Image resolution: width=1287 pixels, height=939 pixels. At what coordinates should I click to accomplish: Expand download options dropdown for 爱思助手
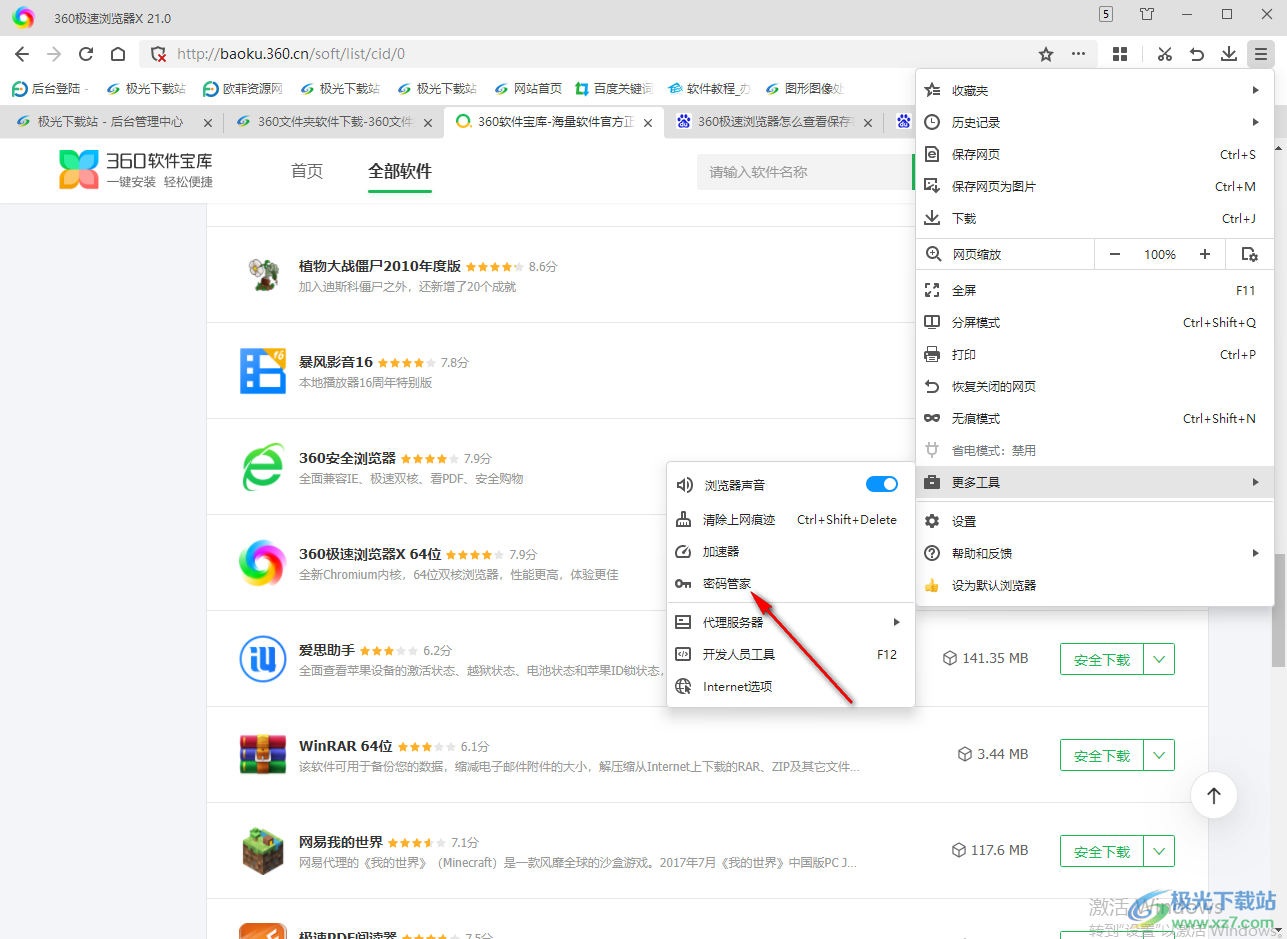tap(1159, 659)
